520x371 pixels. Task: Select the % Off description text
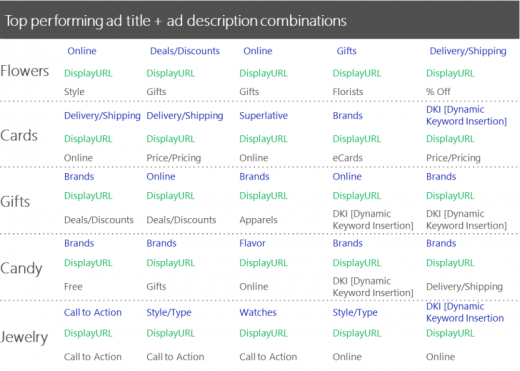coord(438,92)
